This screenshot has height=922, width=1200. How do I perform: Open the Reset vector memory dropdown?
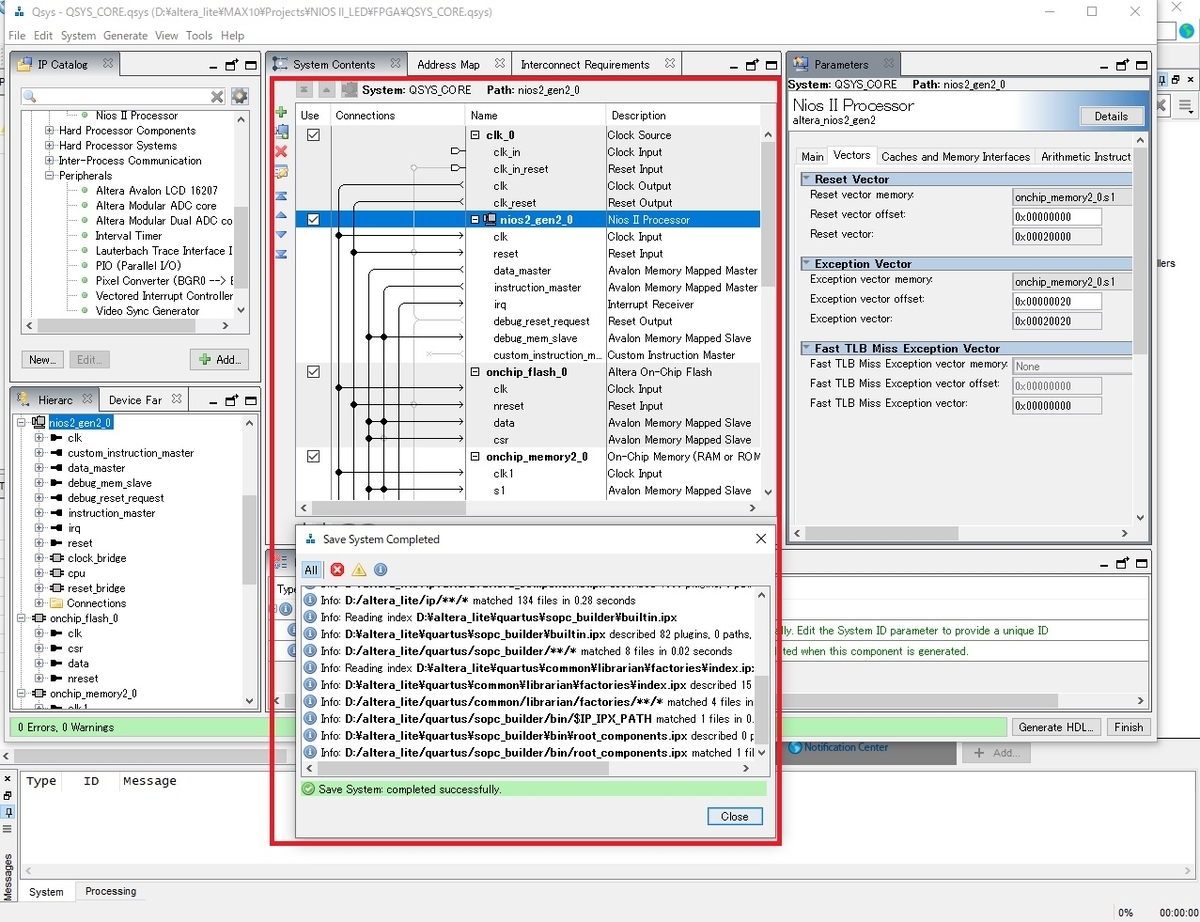pyautogui.click(x=1072, y=197)
